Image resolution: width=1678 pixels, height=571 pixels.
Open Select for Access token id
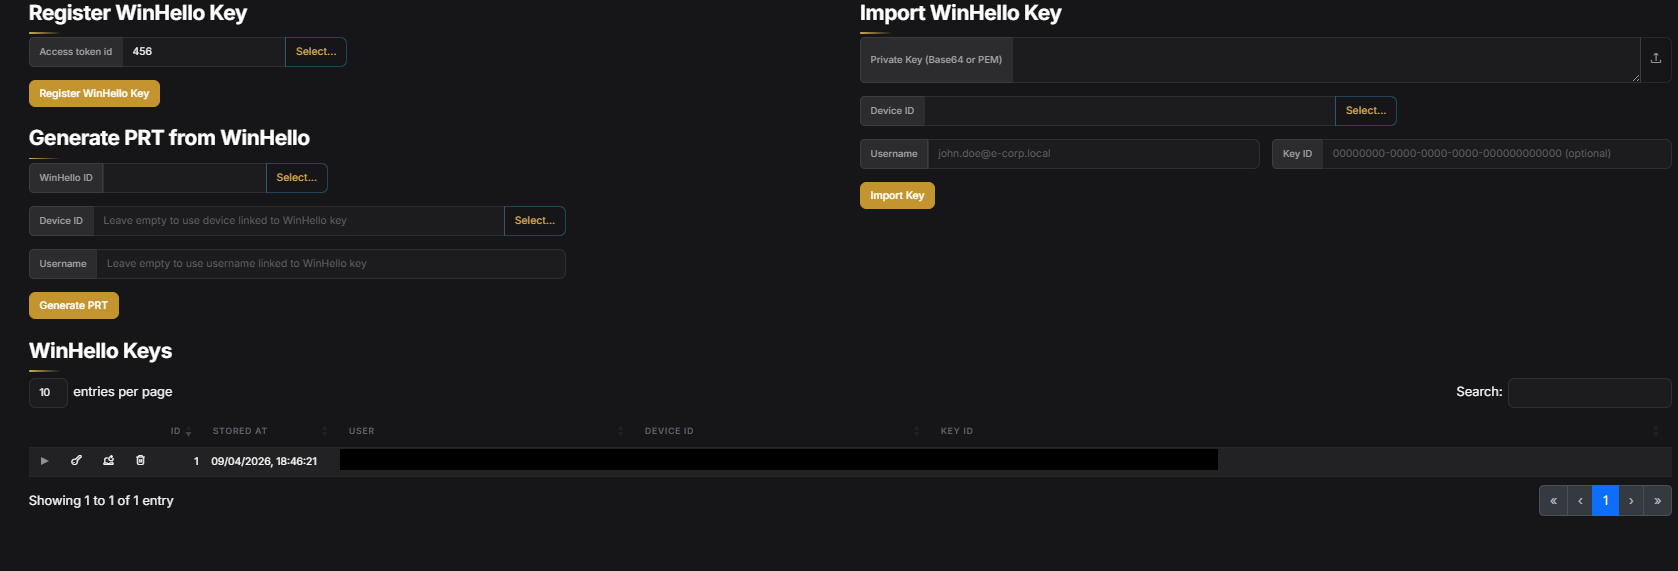click(x=316, y=52)
